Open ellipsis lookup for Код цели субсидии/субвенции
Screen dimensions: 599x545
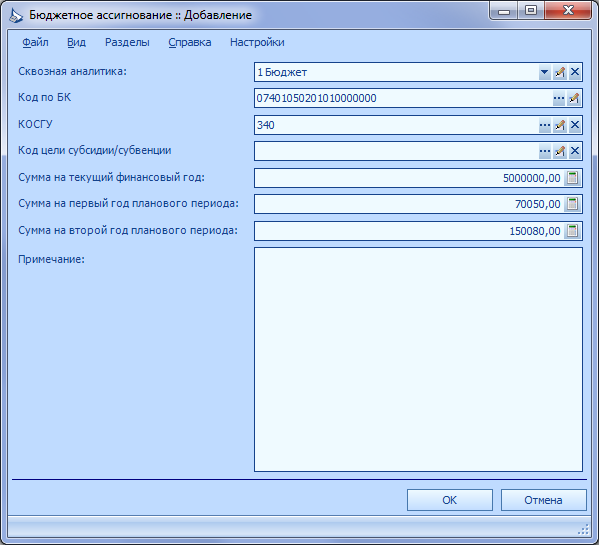tap(544, 151)
